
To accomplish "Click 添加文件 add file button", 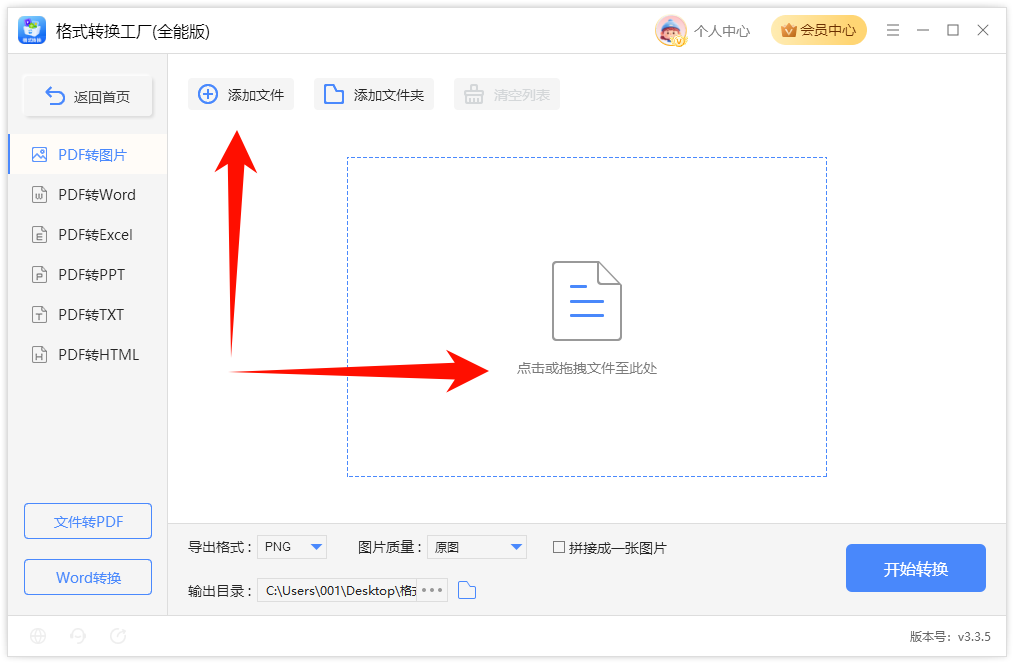I will click(x=241, y=94).
